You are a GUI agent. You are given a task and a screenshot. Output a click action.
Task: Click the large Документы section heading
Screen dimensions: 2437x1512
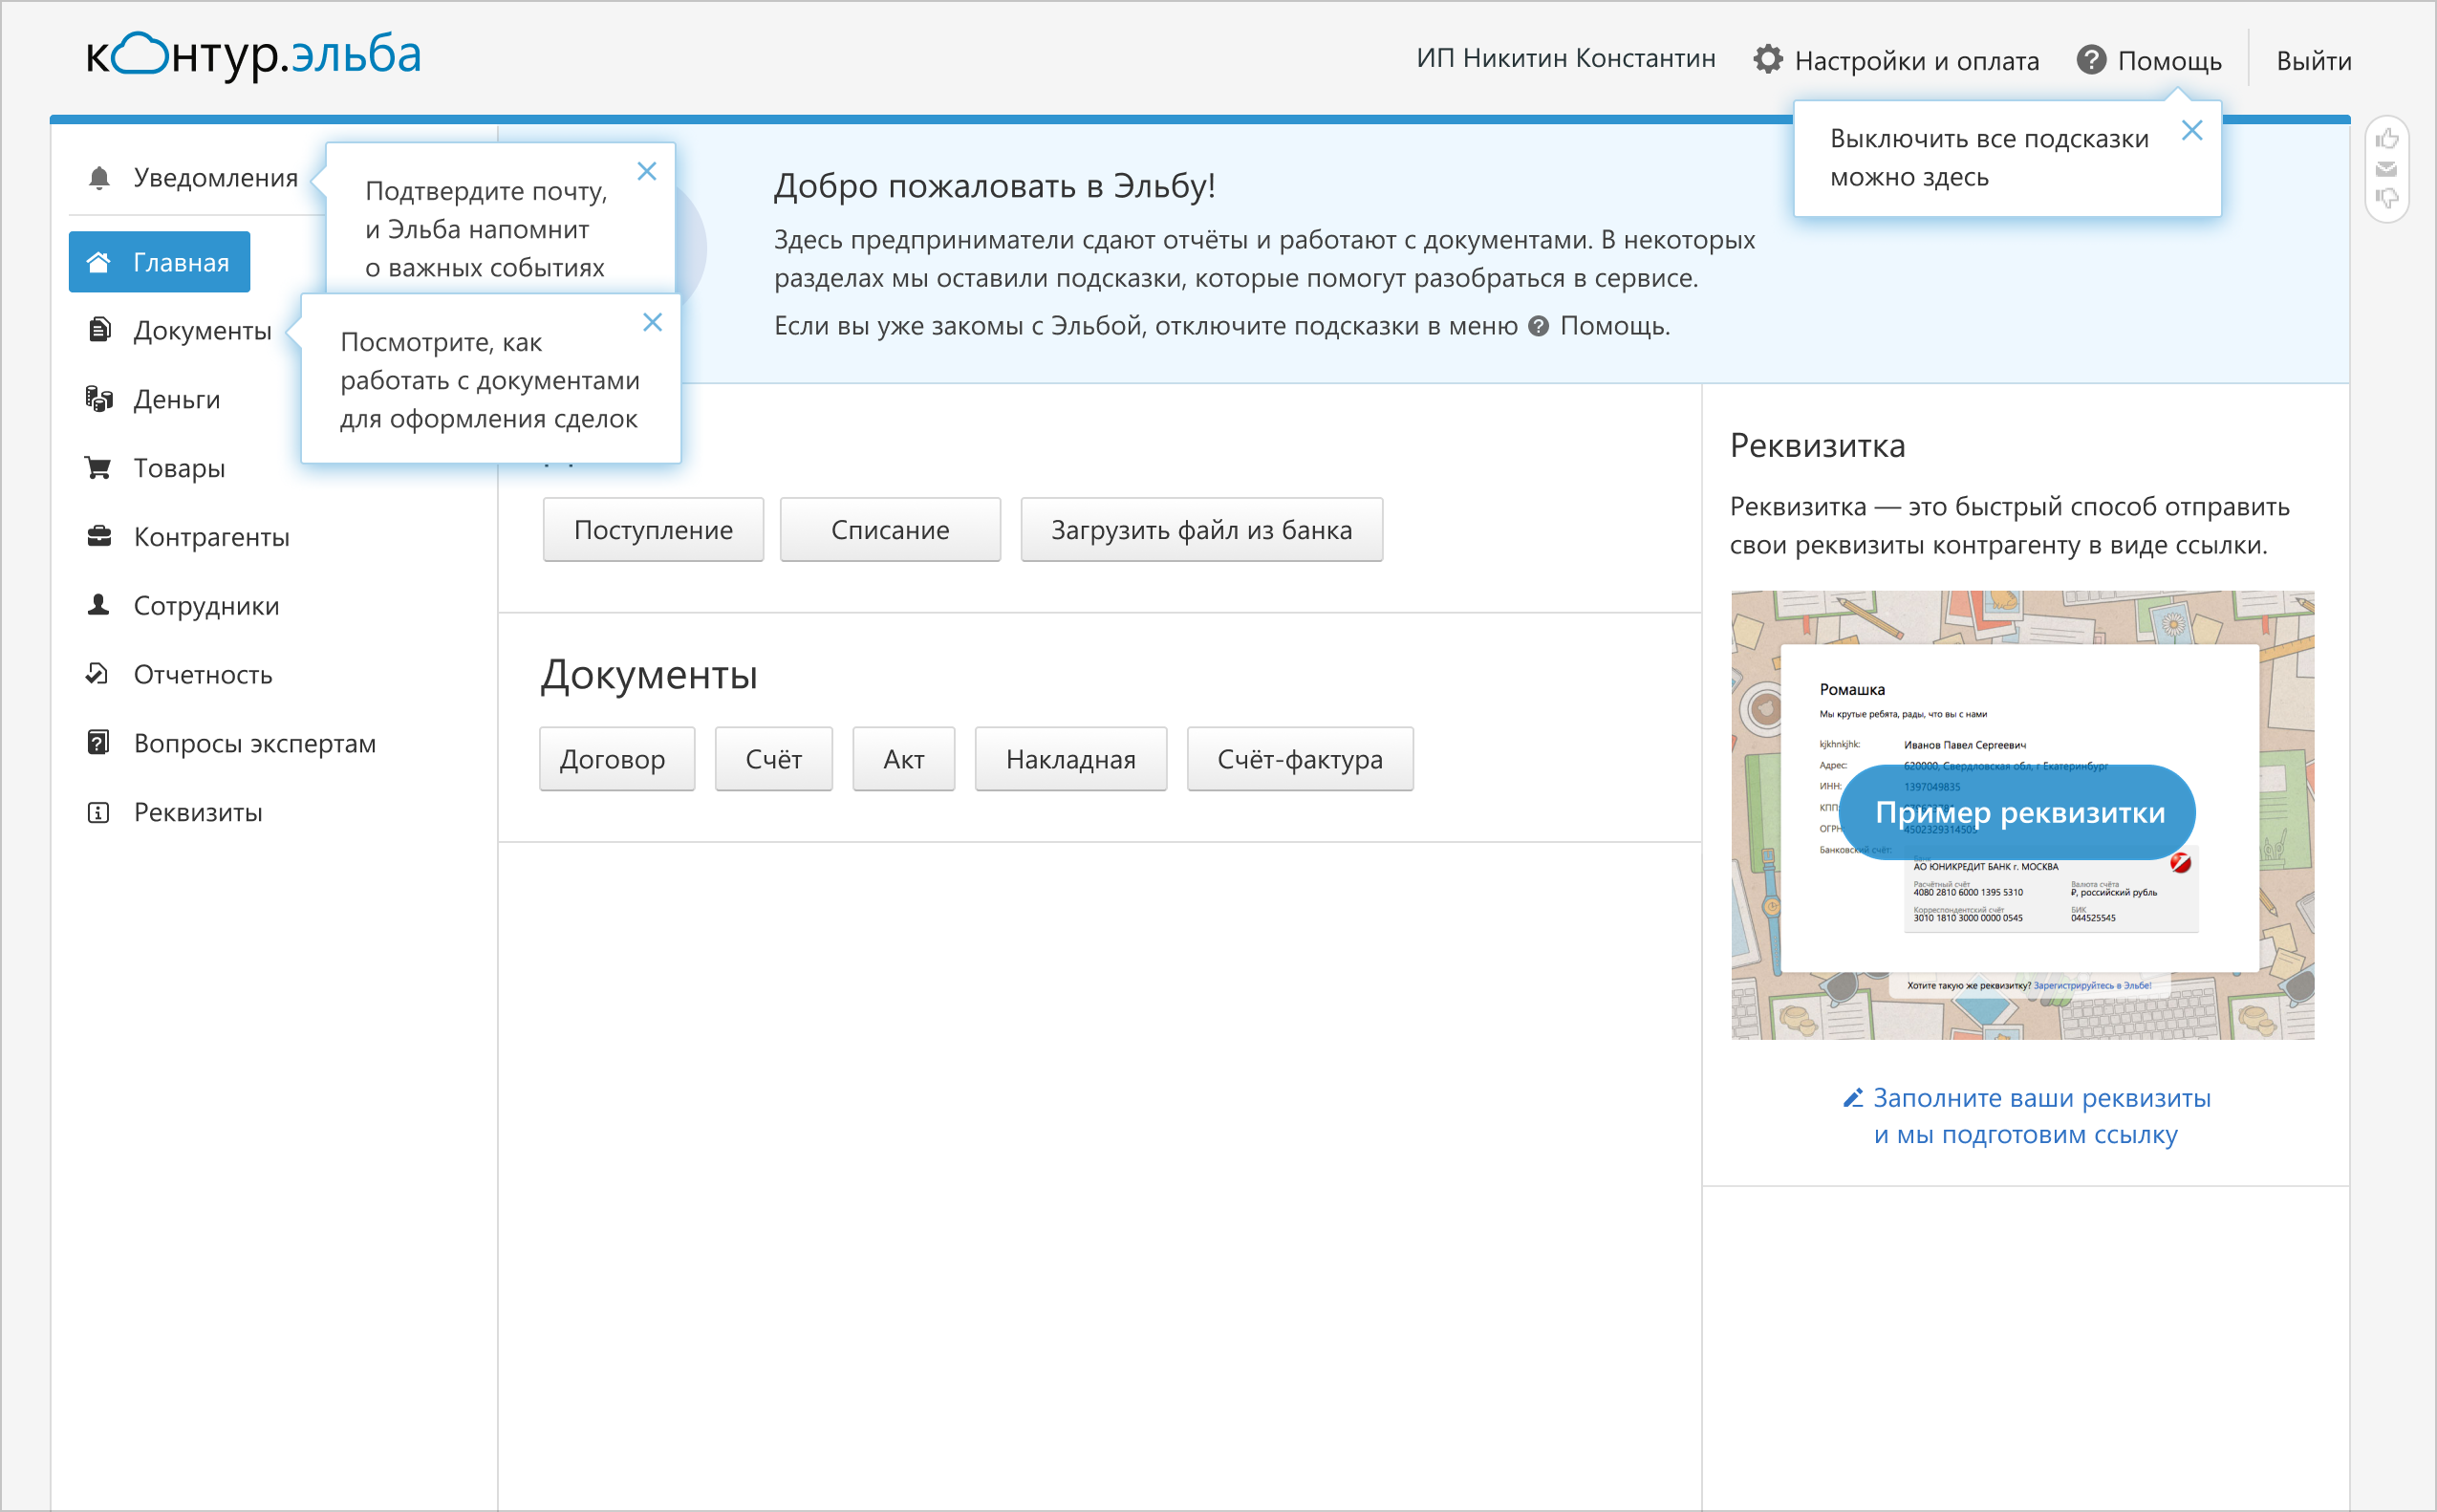(649, 675)
